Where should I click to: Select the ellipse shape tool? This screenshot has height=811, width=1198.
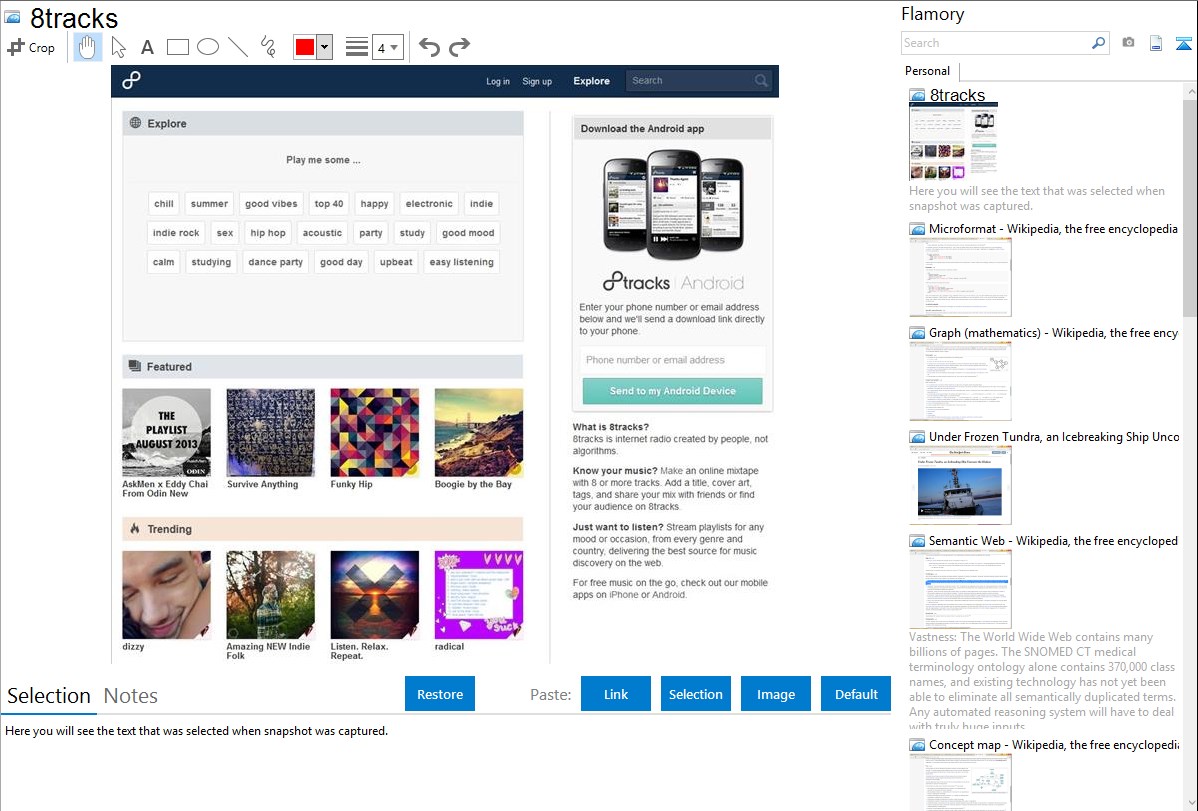(x=208, y=47)
